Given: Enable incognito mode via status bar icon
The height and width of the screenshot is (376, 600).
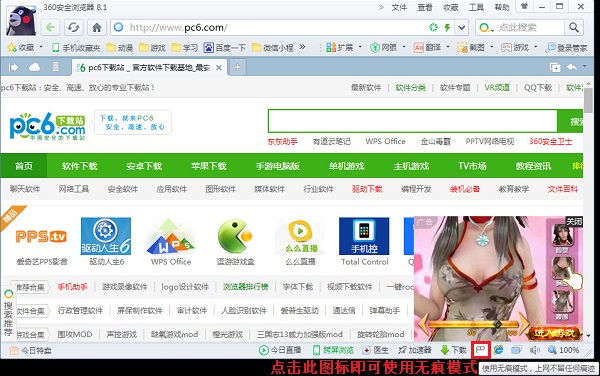Looking at the screenshot, I should coord(480,350).
